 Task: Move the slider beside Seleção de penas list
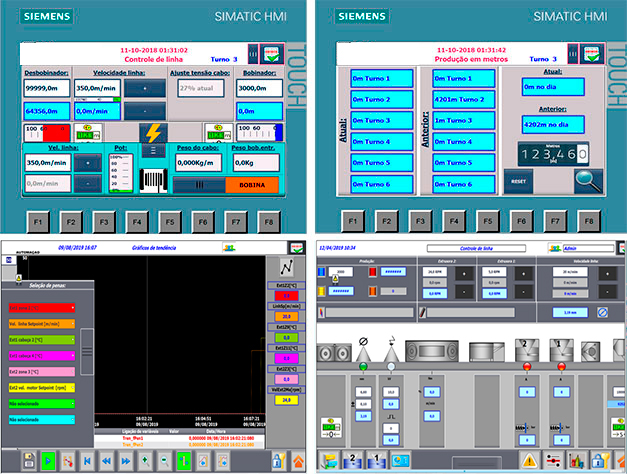coord(87,352)
